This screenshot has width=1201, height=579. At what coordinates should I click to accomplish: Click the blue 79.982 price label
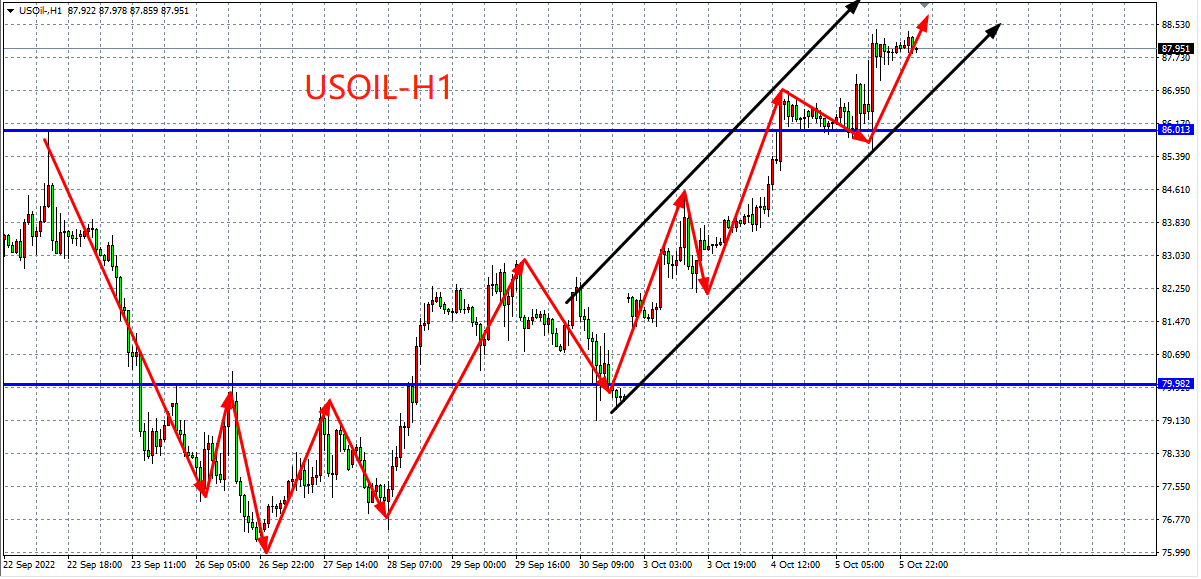point(1175,384)
